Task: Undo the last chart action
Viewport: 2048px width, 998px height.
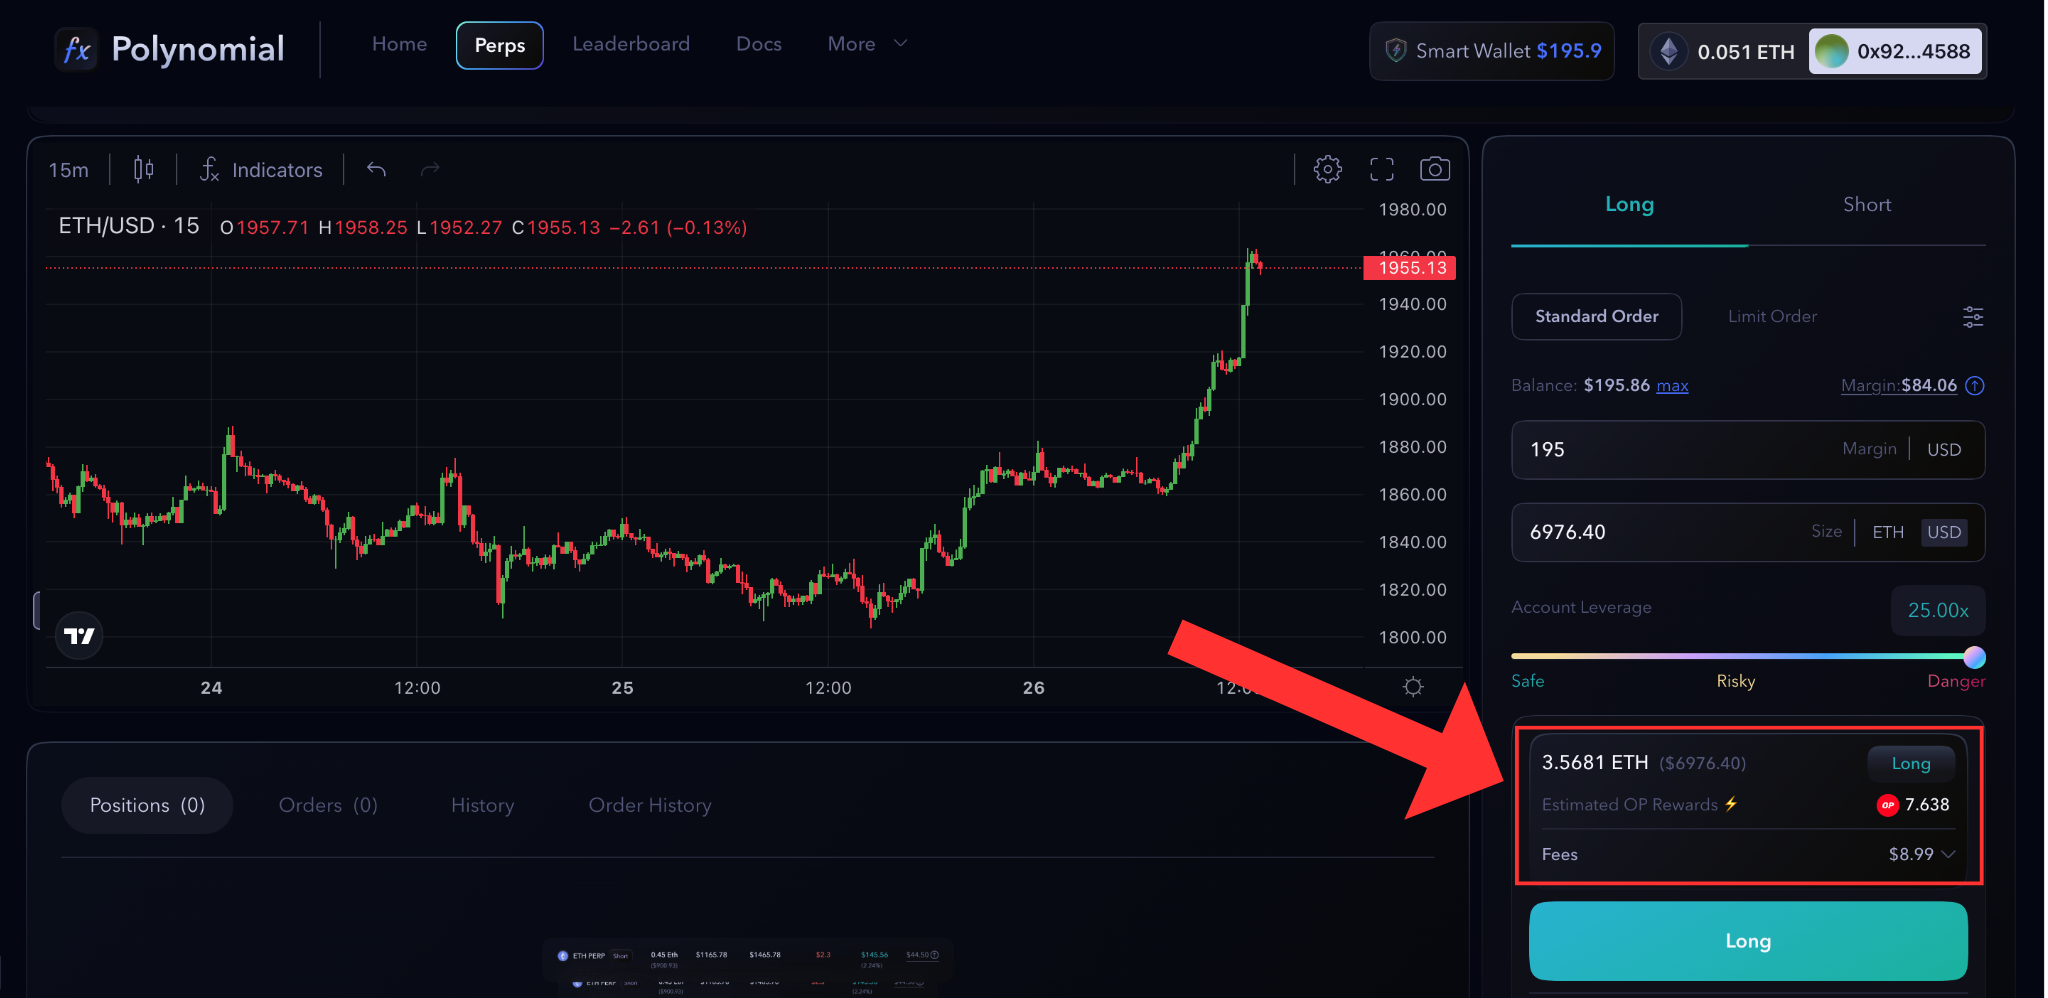Action: [x=376, y=170]
